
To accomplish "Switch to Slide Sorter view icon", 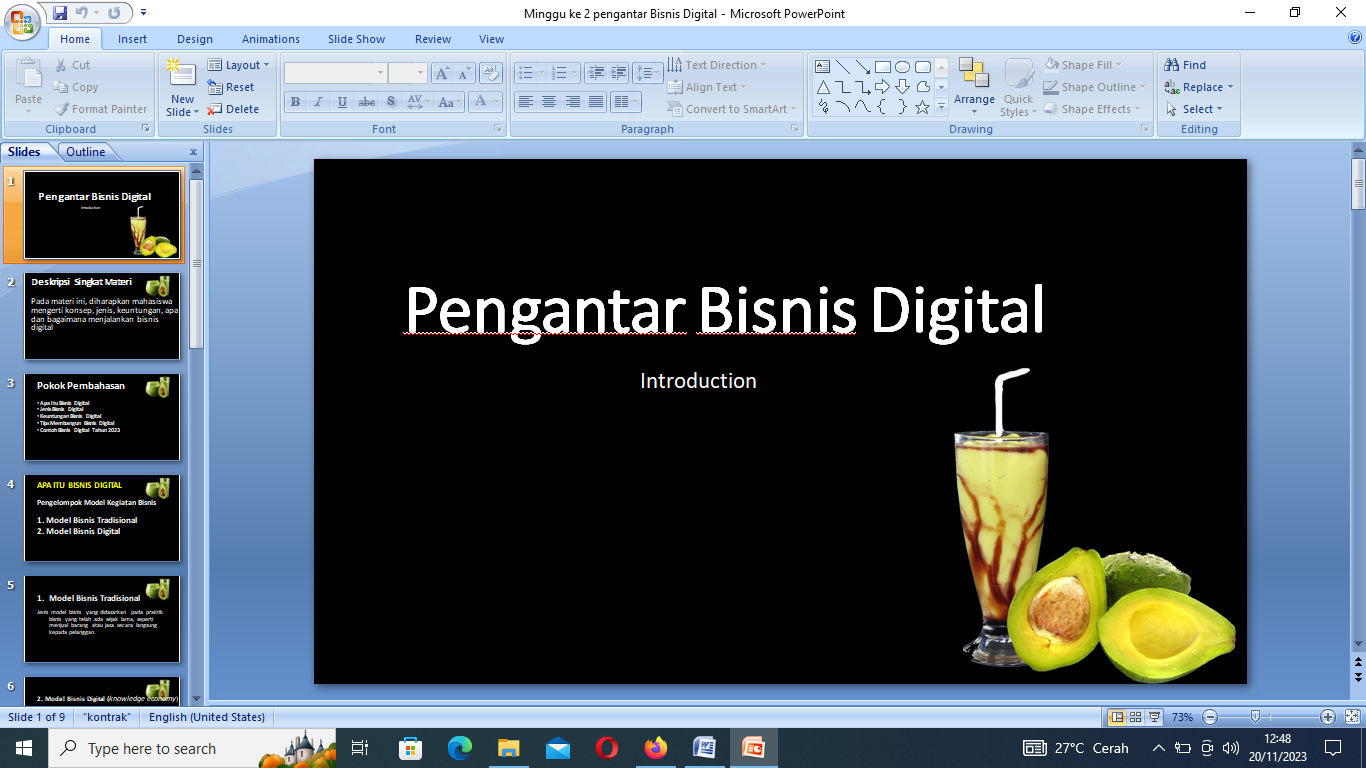I will [1135, 717].
